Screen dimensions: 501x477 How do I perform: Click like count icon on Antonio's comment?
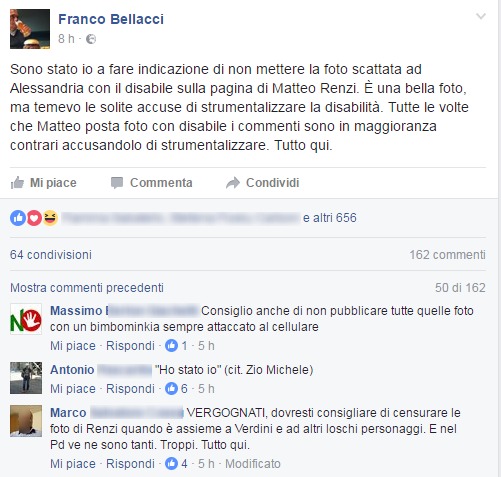tap(171, 389)
